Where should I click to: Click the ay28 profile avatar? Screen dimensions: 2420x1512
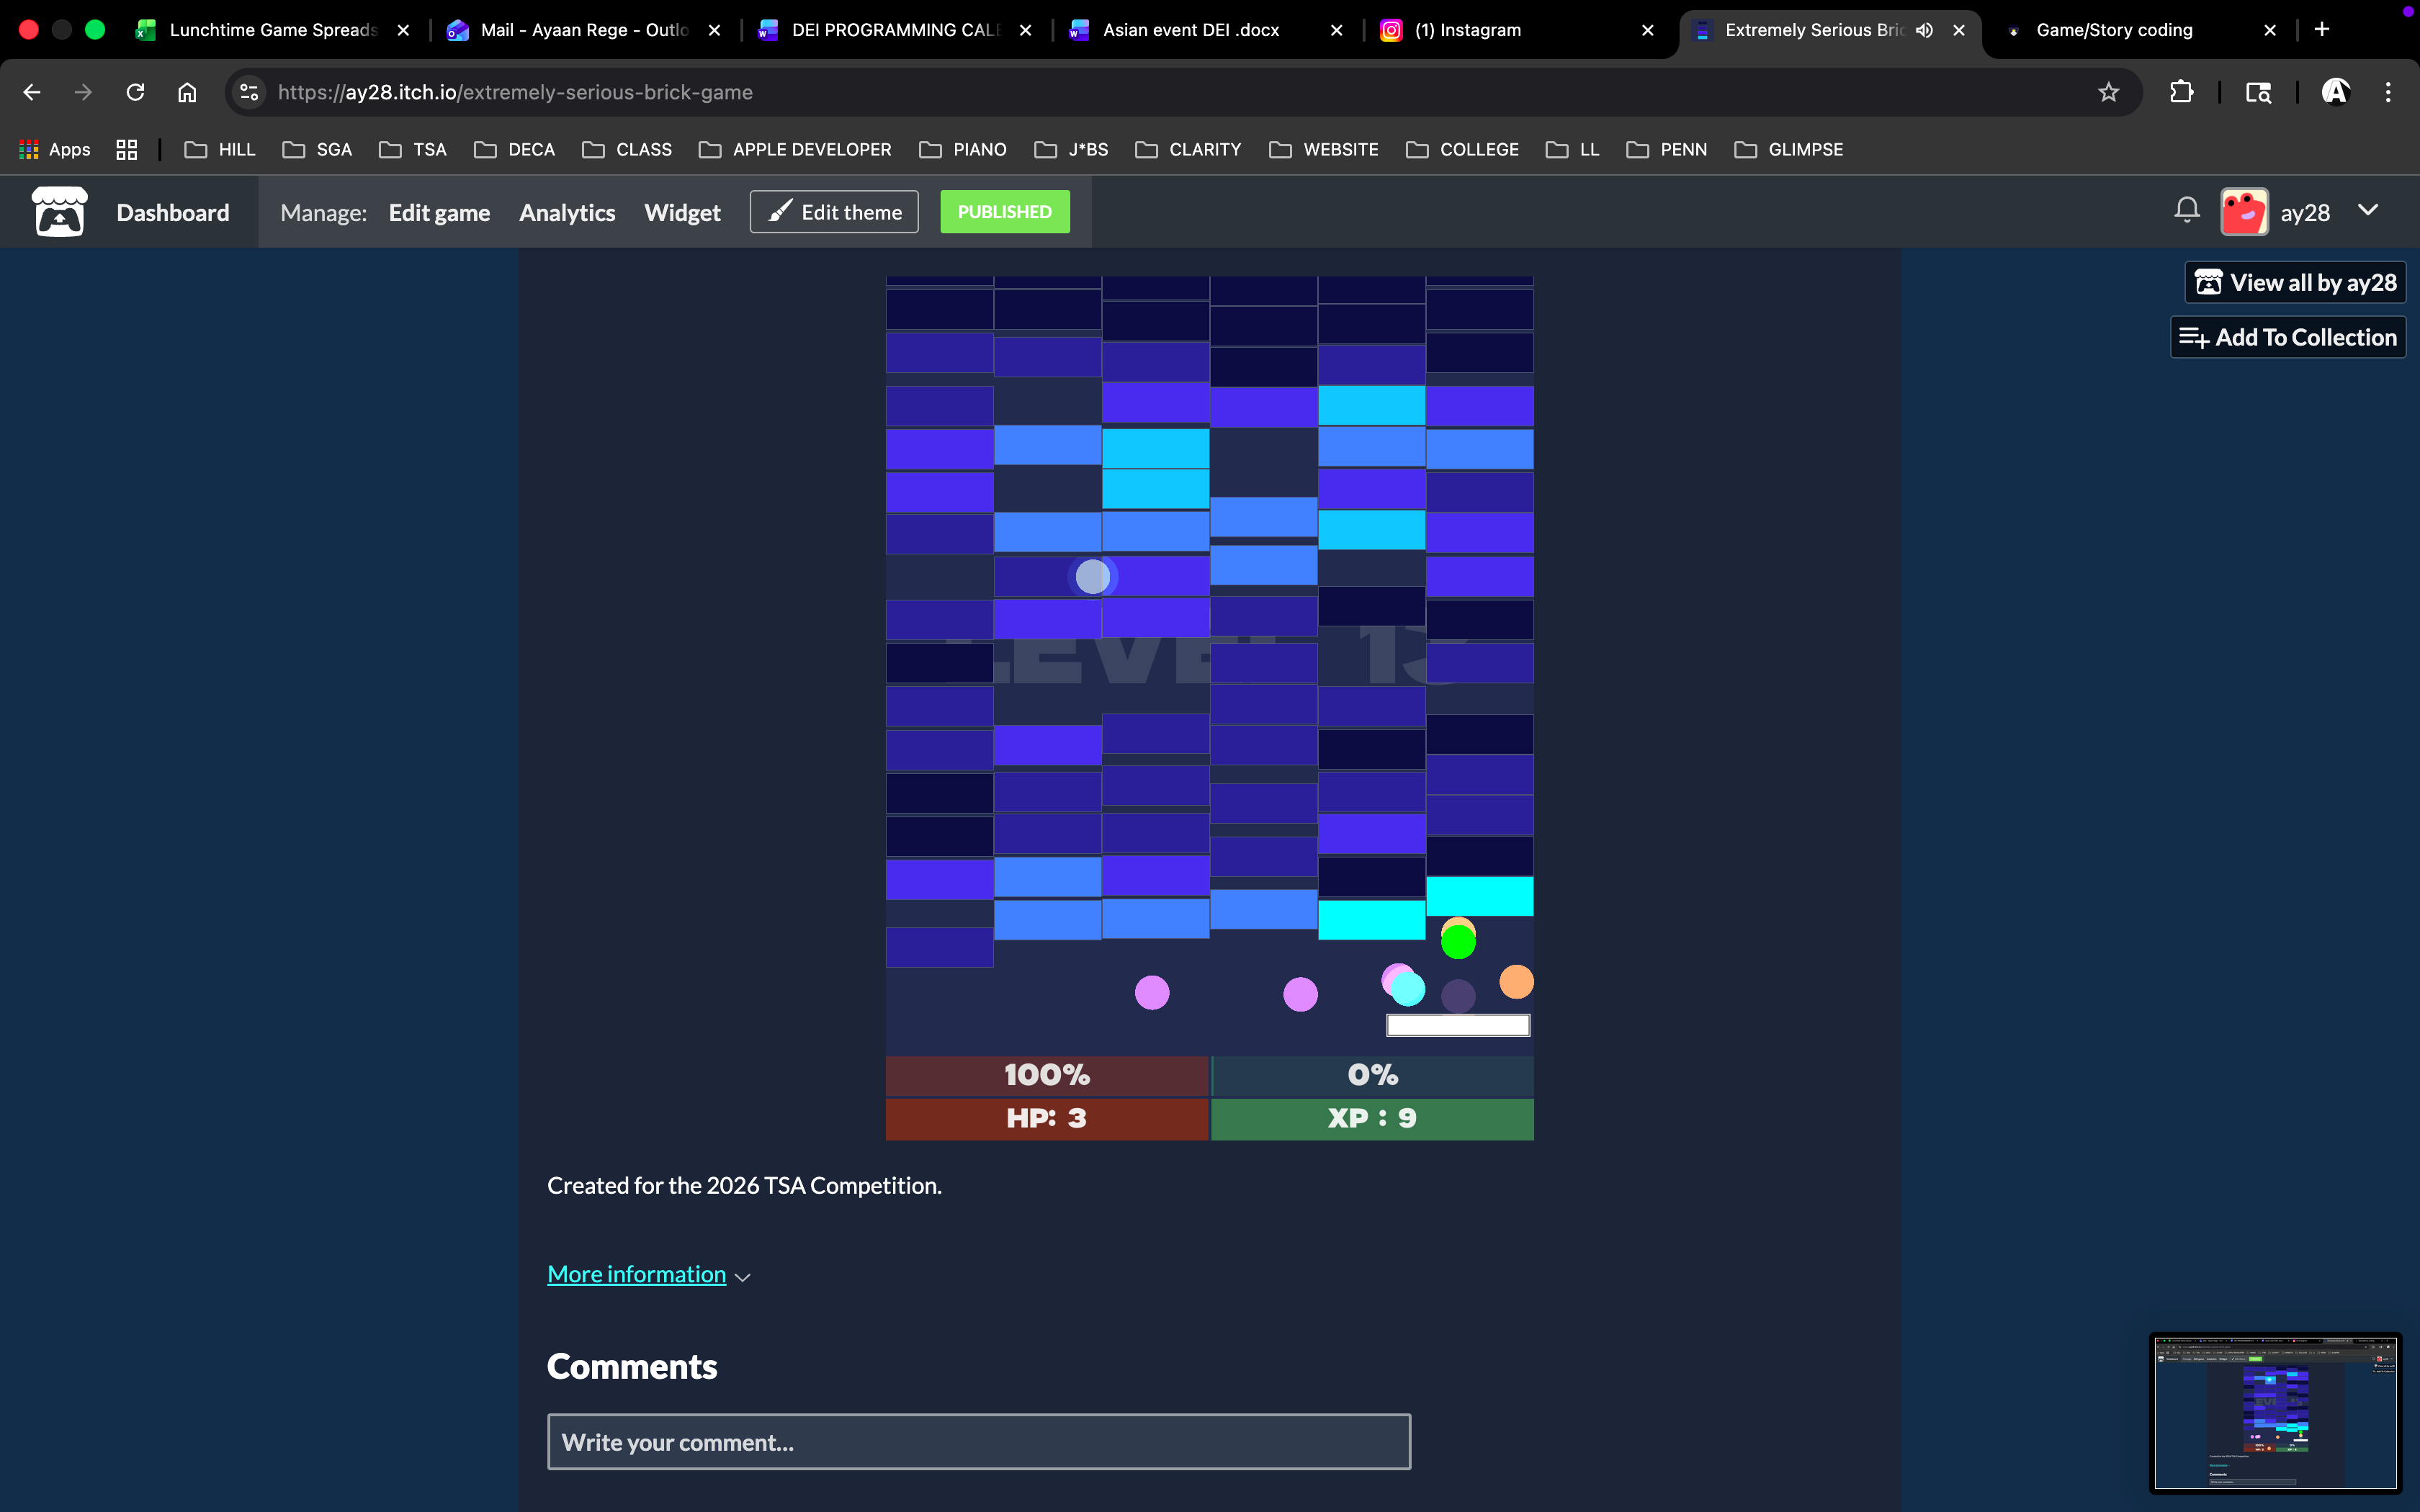tap(2244, 212)
